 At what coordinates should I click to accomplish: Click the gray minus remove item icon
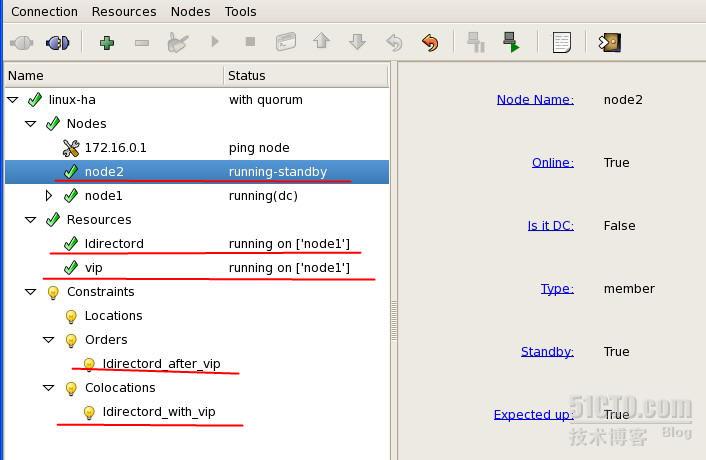coord(142,43)
